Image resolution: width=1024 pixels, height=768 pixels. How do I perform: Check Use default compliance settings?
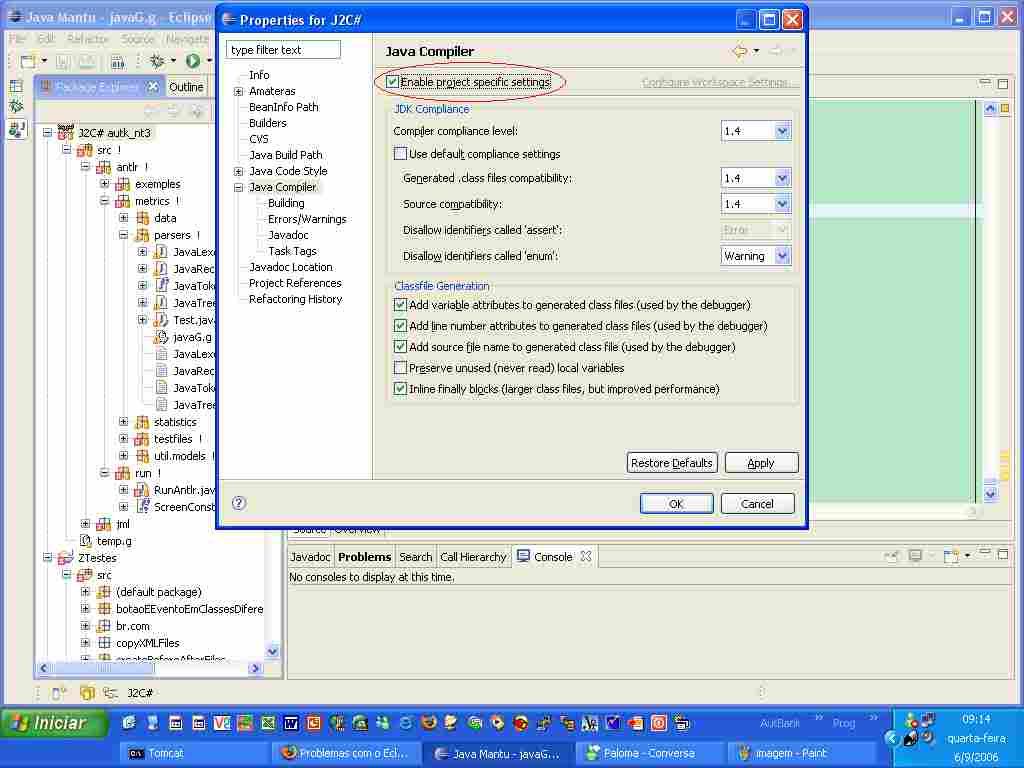[x=401, y=154]
